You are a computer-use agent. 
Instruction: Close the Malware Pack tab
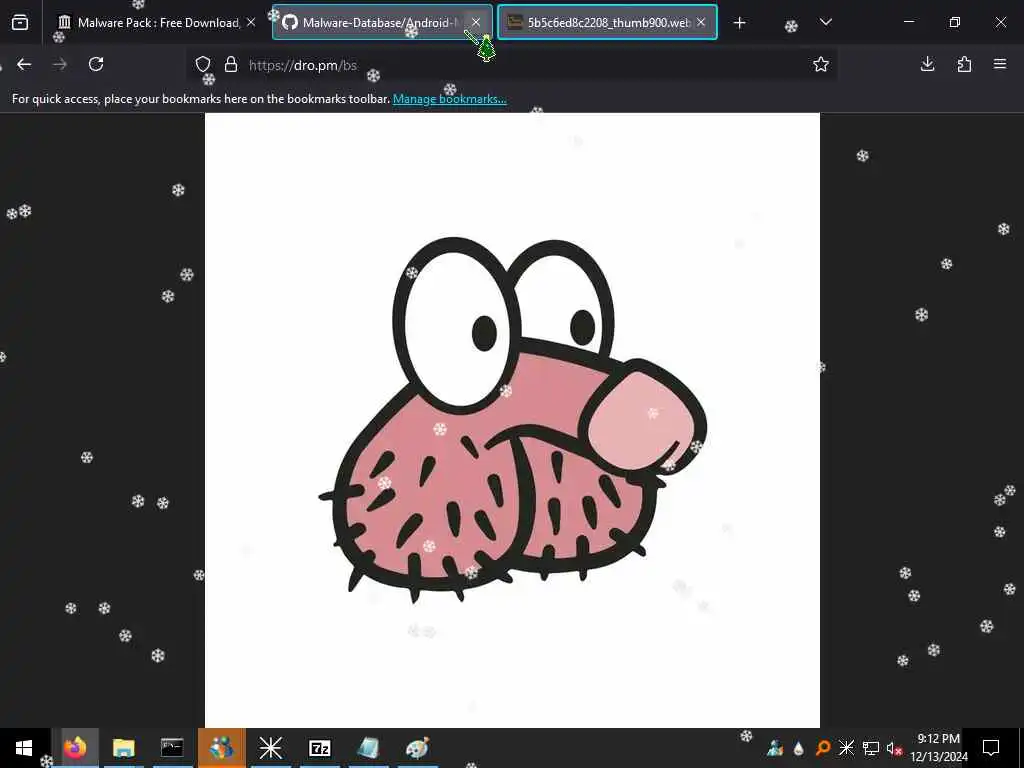pyautogui.click(x=251, y=23)
